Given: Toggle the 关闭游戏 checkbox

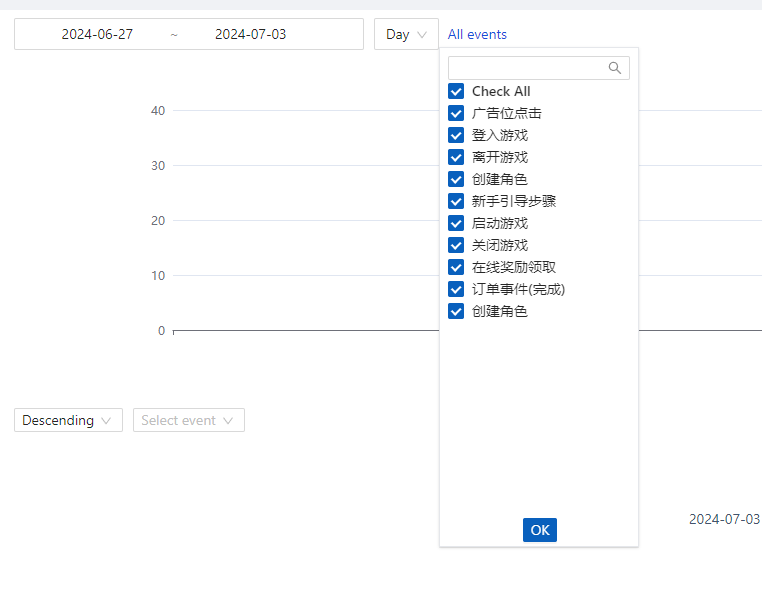Looking at the screenshot, I should [456, 245].
